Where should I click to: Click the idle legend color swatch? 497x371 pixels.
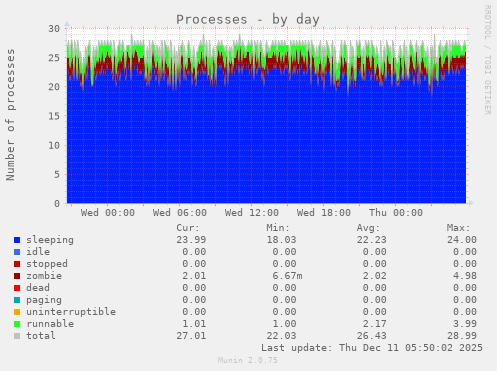pos(17,252)
